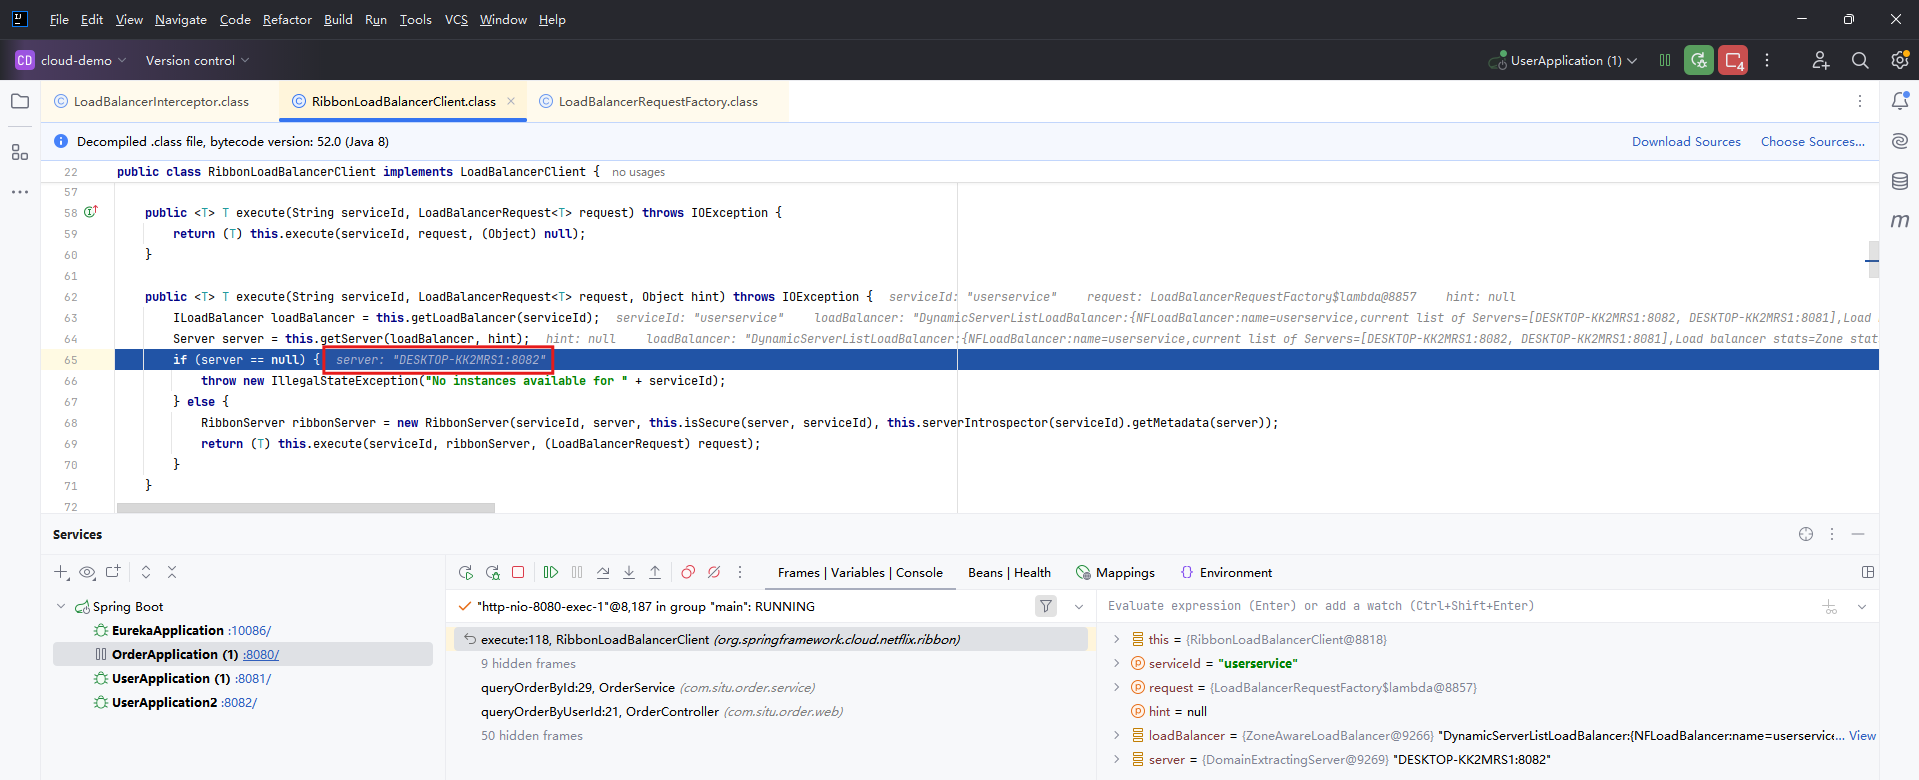Click the Rerun icon in debug toolbar

(466, 572)
